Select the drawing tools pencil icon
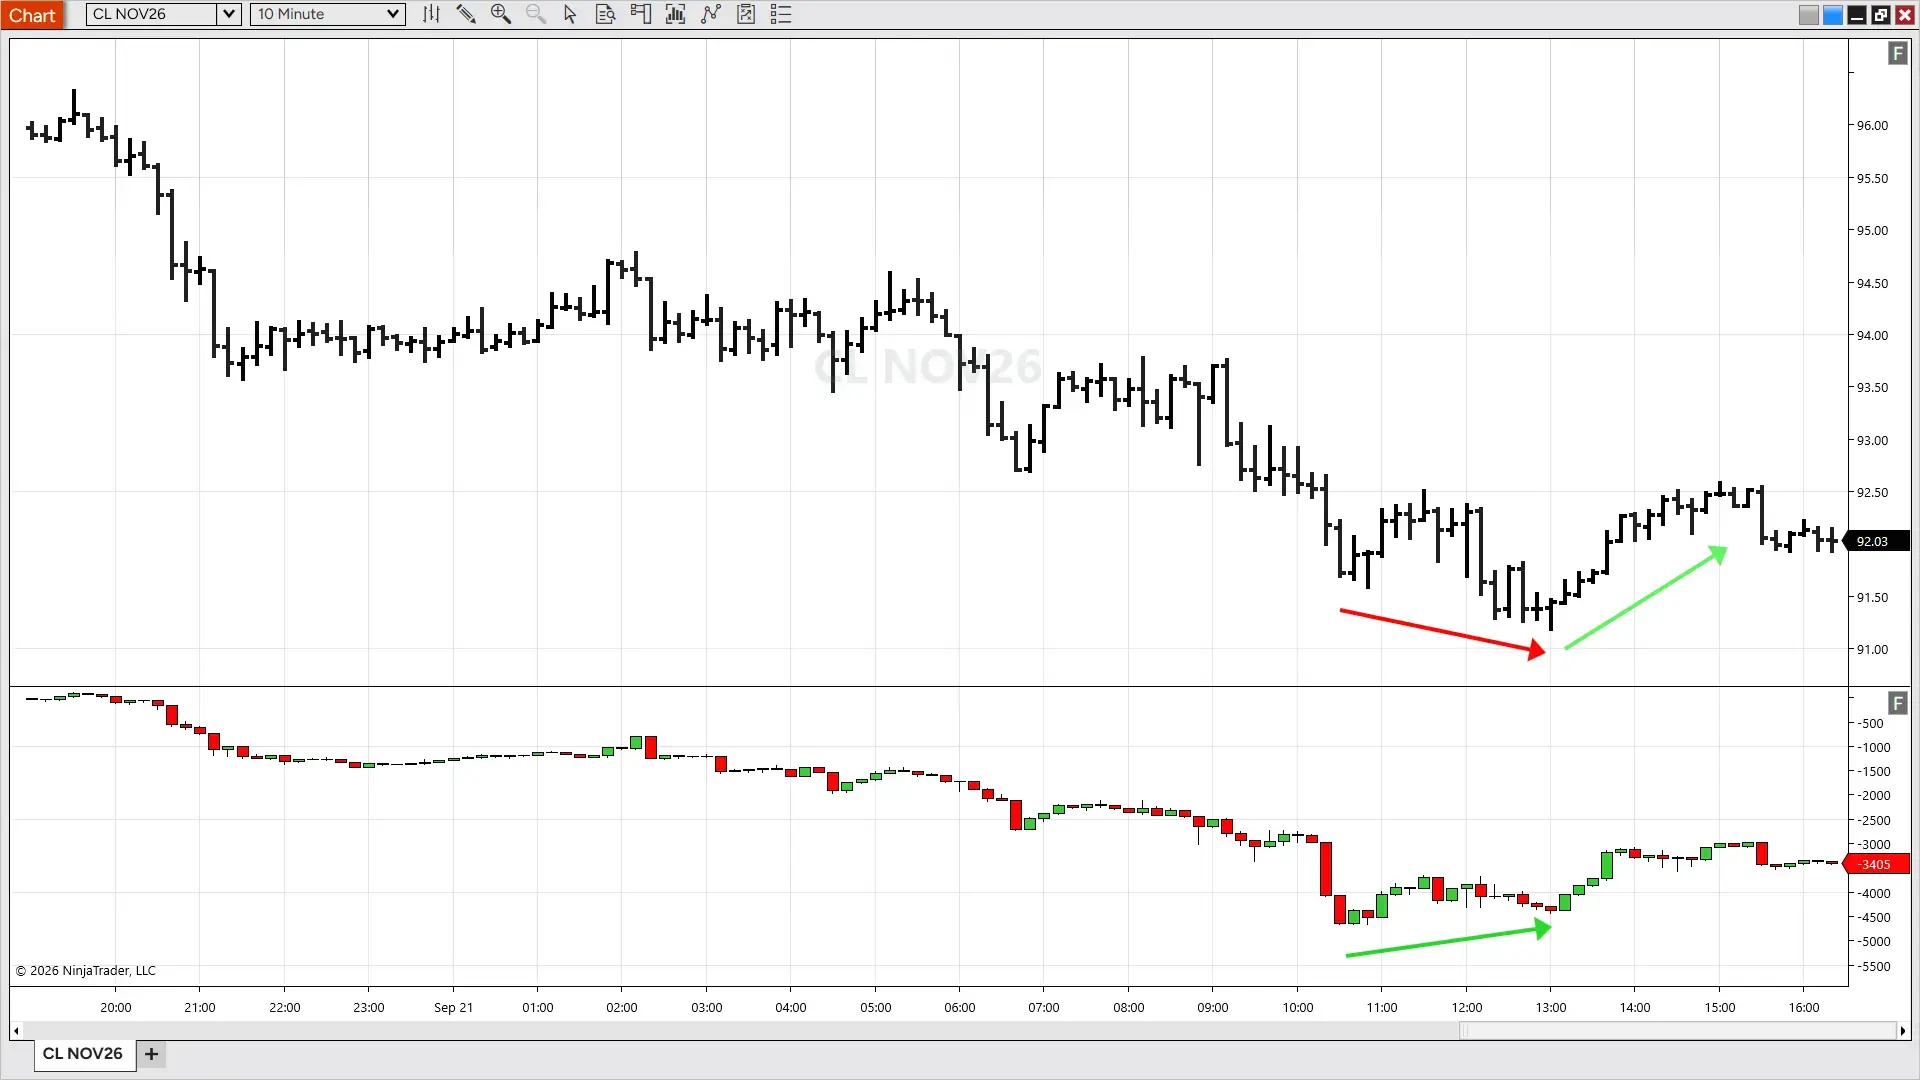The image size is (1920, 1080). [466, 14]
